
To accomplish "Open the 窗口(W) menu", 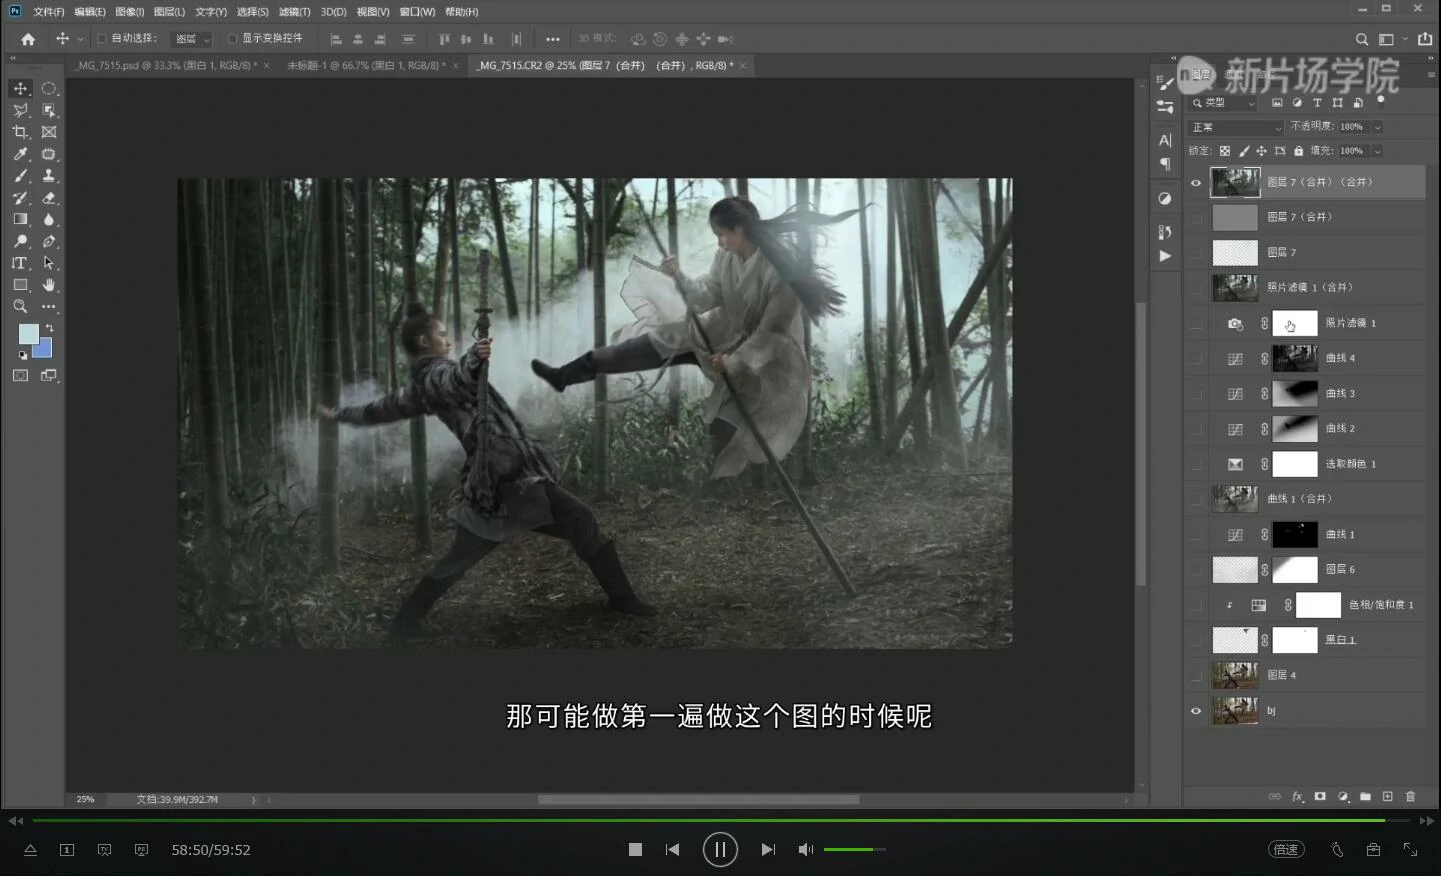I will click(417, 12).
